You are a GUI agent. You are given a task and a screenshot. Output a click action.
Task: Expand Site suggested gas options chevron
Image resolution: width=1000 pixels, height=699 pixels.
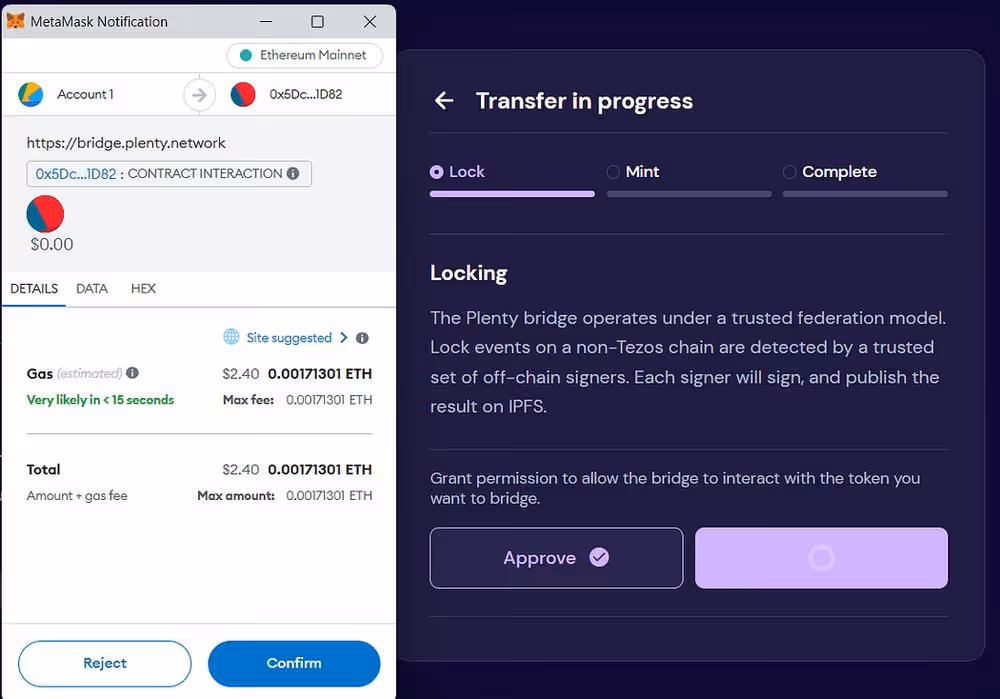pos(345,337)
